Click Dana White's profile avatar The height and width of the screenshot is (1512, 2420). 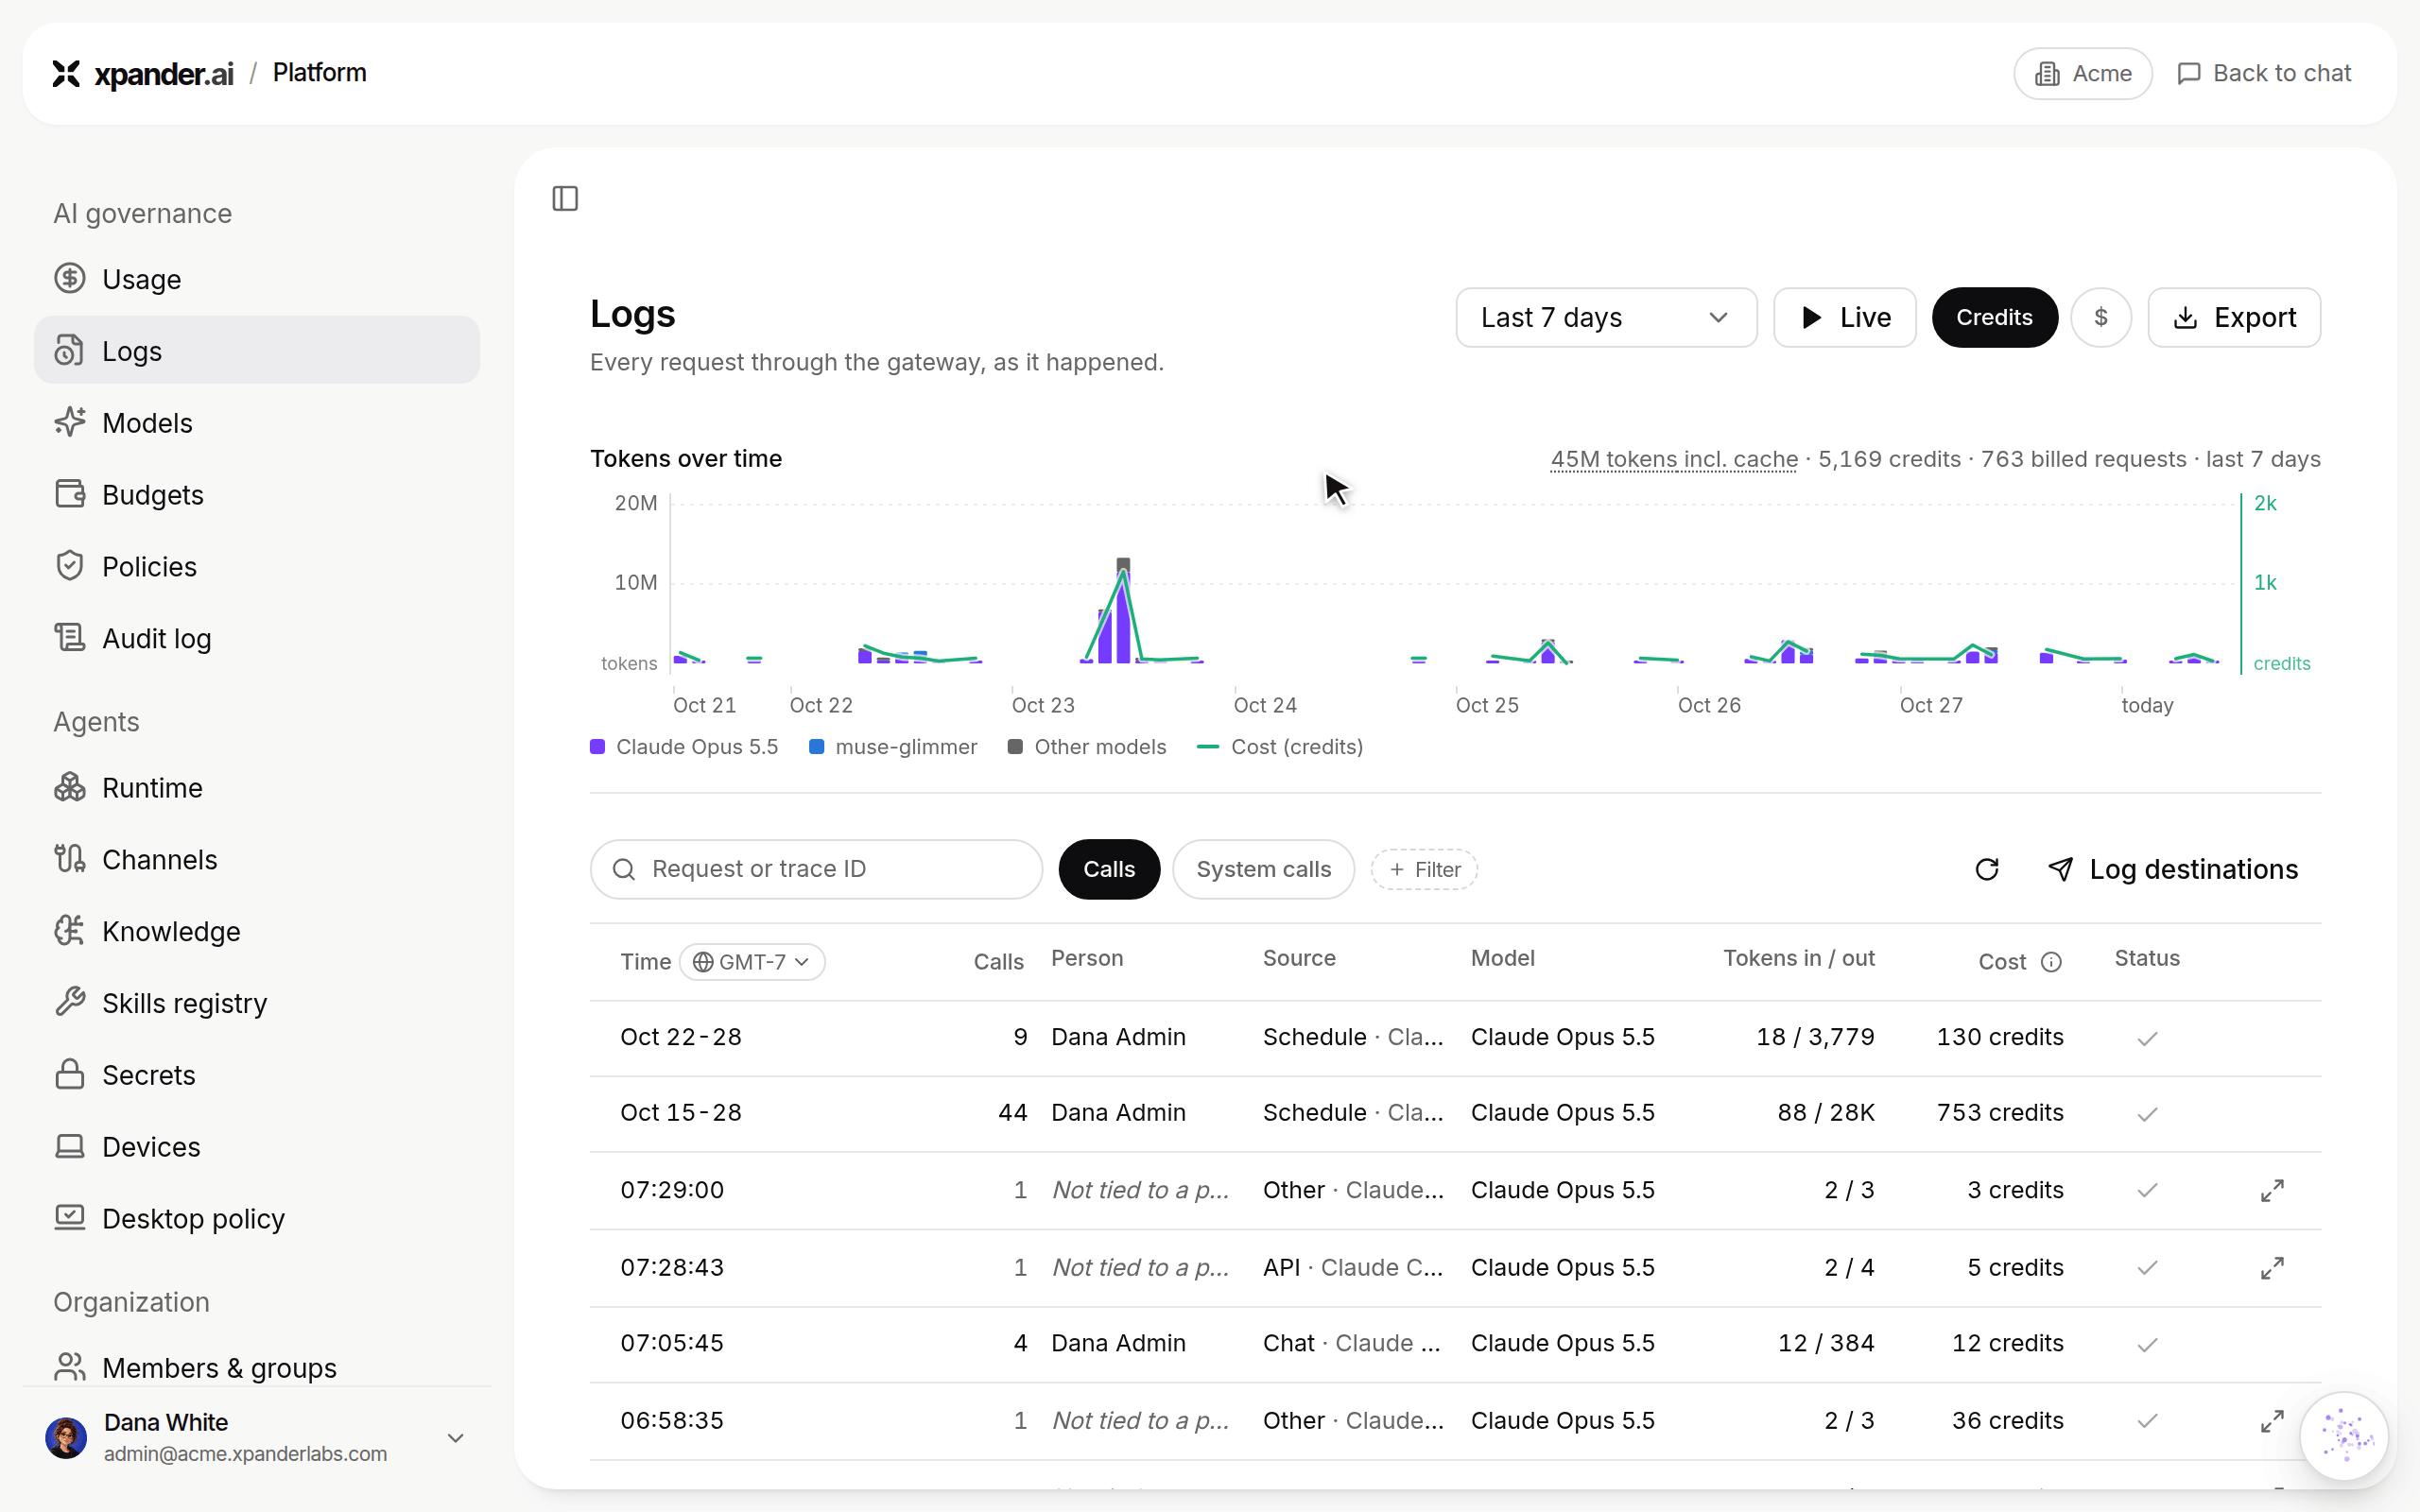coord(66,1438)
